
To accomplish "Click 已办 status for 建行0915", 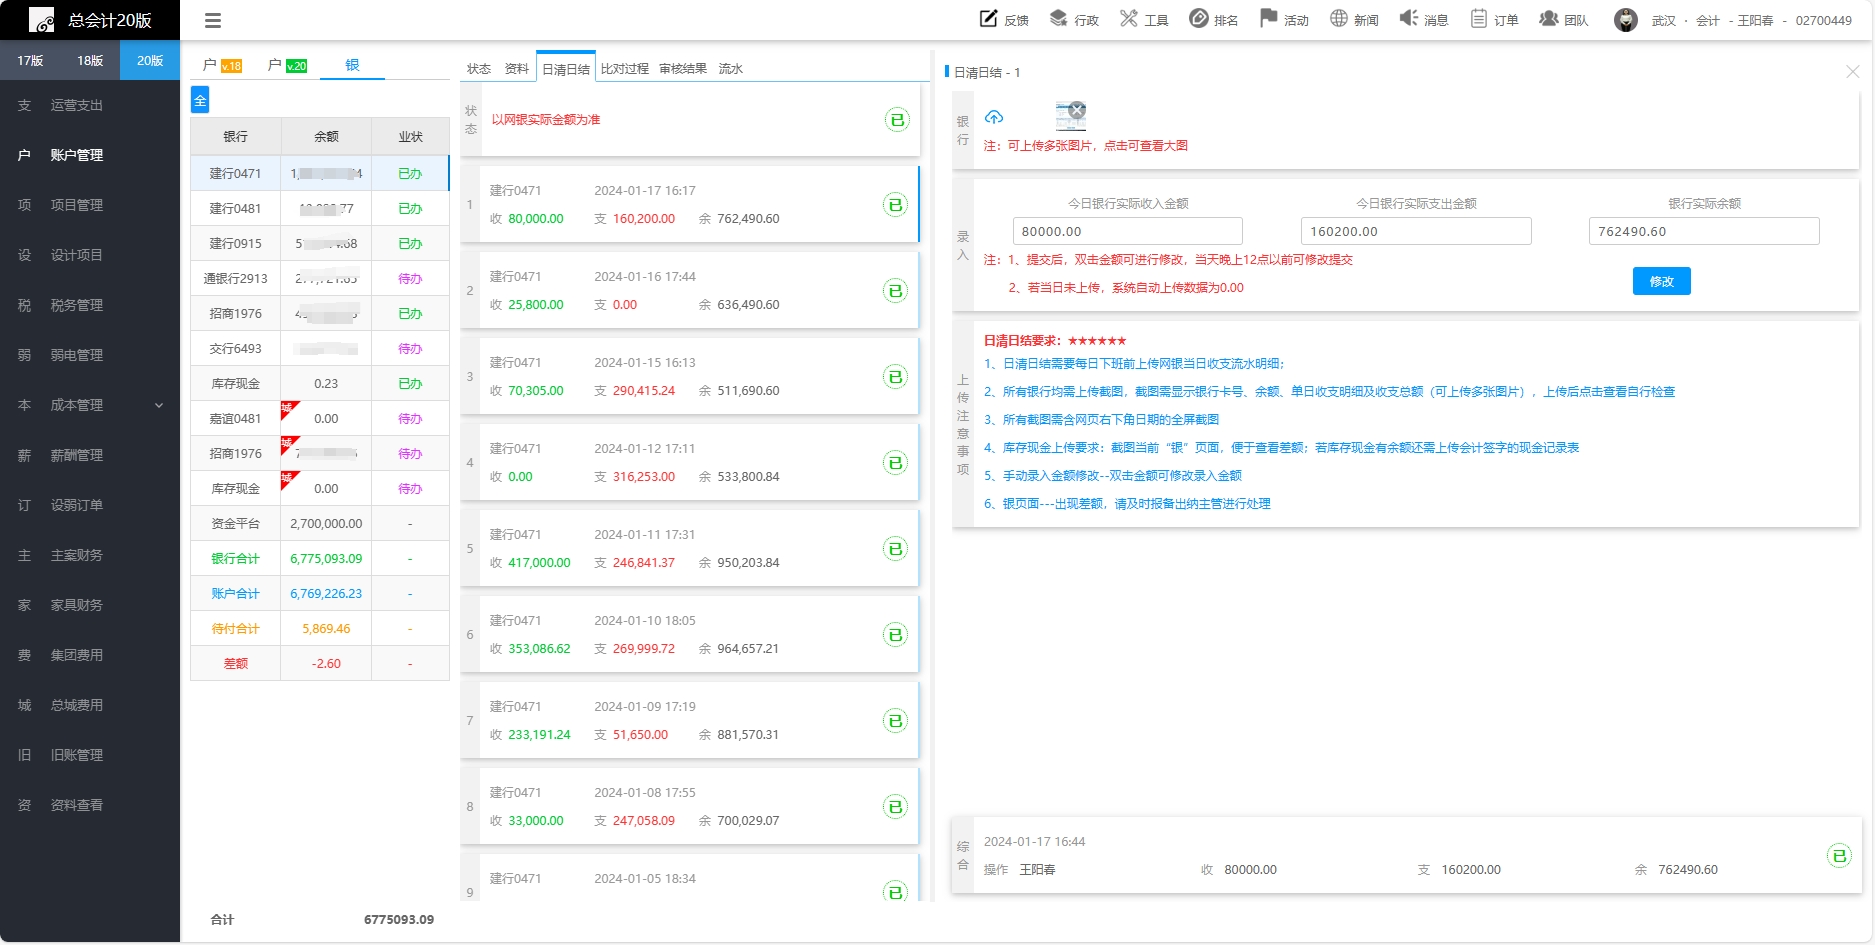I will tap(410, 244).
